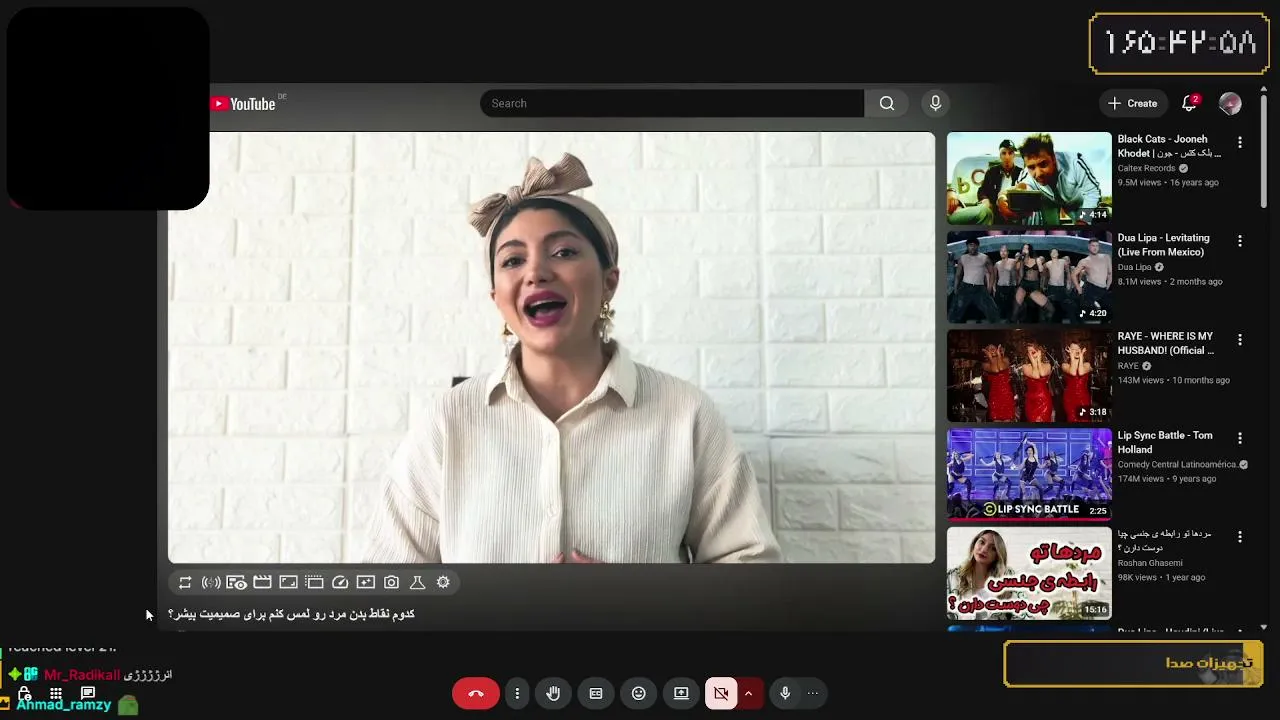Expand camera options with the up chevron
The image size is (1280, 720).
(x=748, y=693)
